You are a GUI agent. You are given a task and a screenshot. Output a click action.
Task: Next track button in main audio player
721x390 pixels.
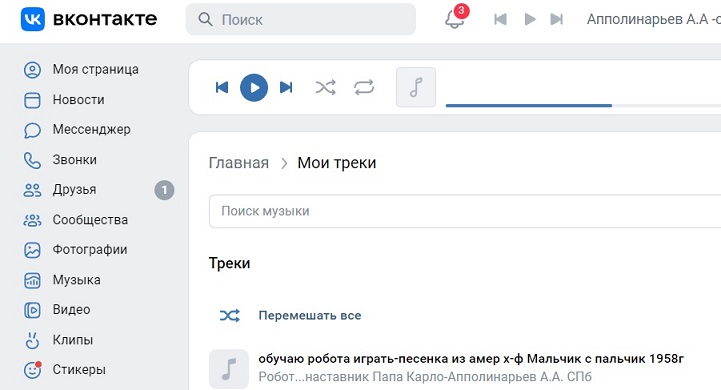pyautogui.click(x=286, y=87)
